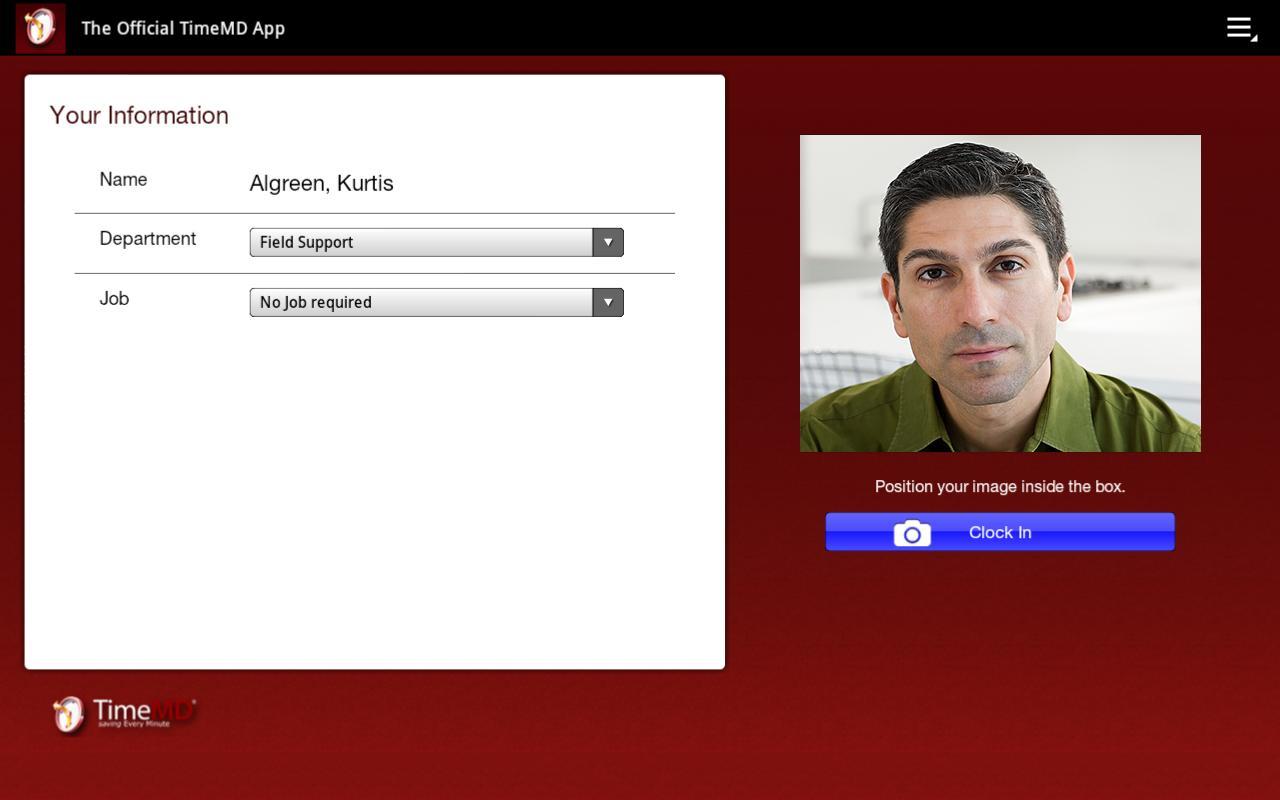The image size is (1280, 800).
Task: Click the TimeMD wordmark in bottom logo
Action: tap(143, 709)
